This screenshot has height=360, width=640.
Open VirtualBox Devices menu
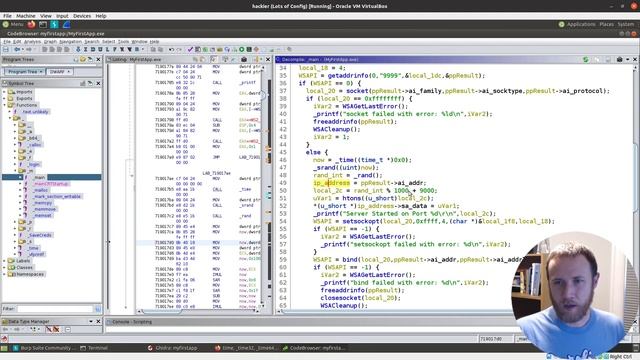click(x=82, y=16)
